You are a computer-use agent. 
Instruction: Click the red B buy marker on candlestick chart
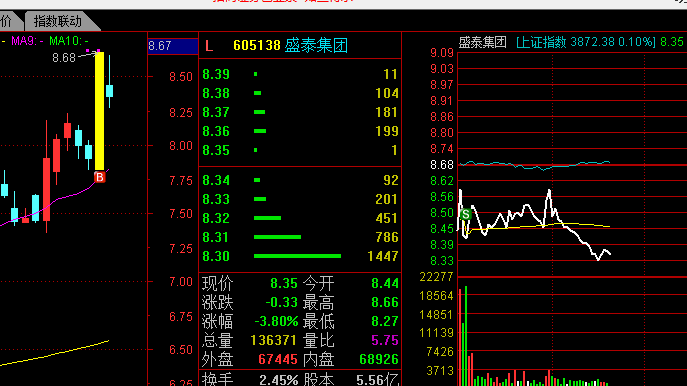(x=100, y=177)
